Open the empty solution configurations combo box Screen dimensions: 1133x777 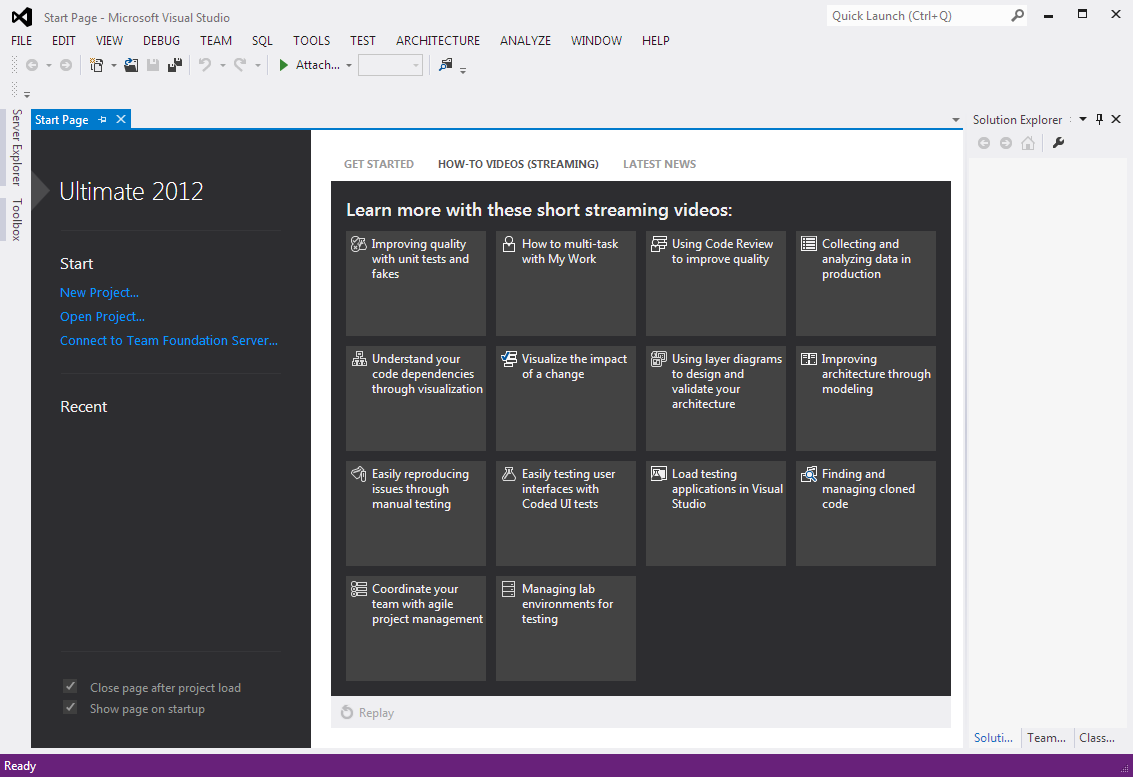pyautogui.click(x=390, y=65)
